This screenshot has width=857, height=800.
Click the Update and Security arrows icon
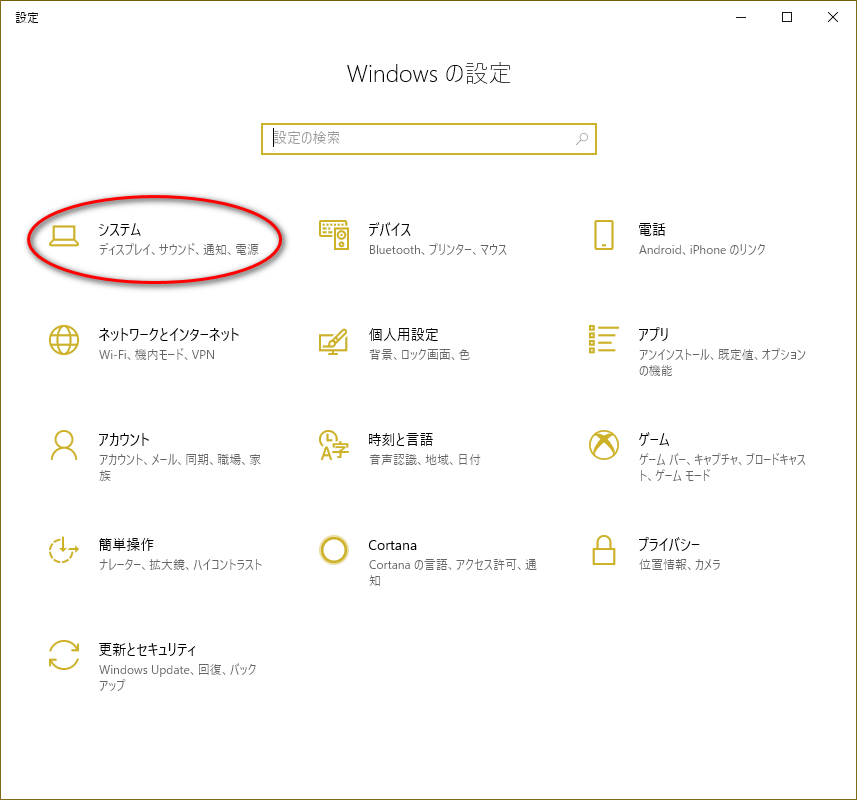(64, 655)
